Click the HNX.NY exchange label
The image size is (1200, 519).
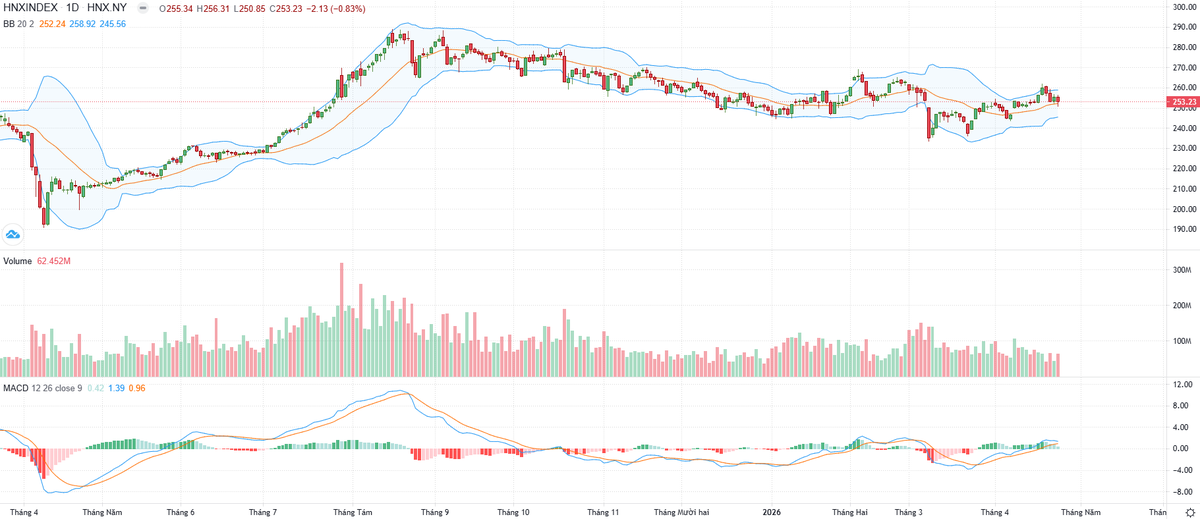pyautogui.click(x=108, y=6)
